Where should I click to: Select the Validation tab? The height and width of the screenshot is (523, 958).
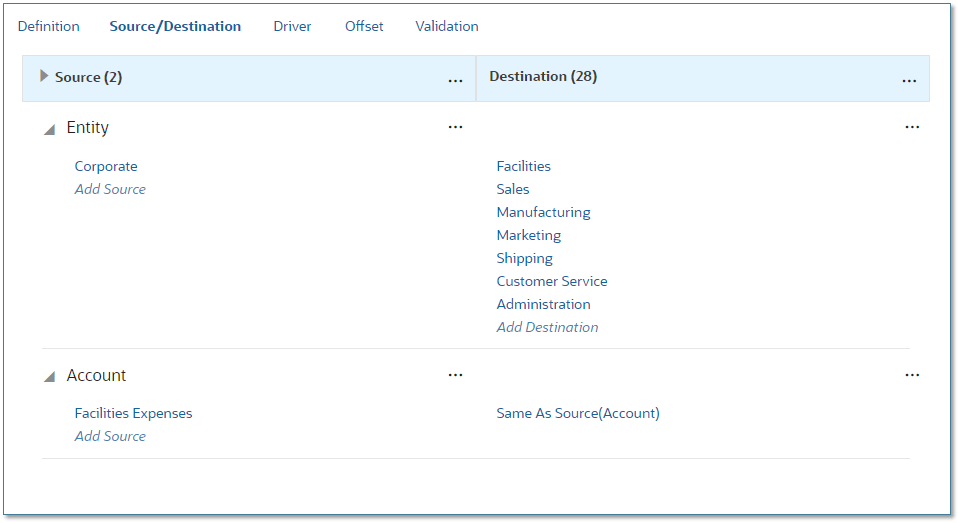point(446,27)
